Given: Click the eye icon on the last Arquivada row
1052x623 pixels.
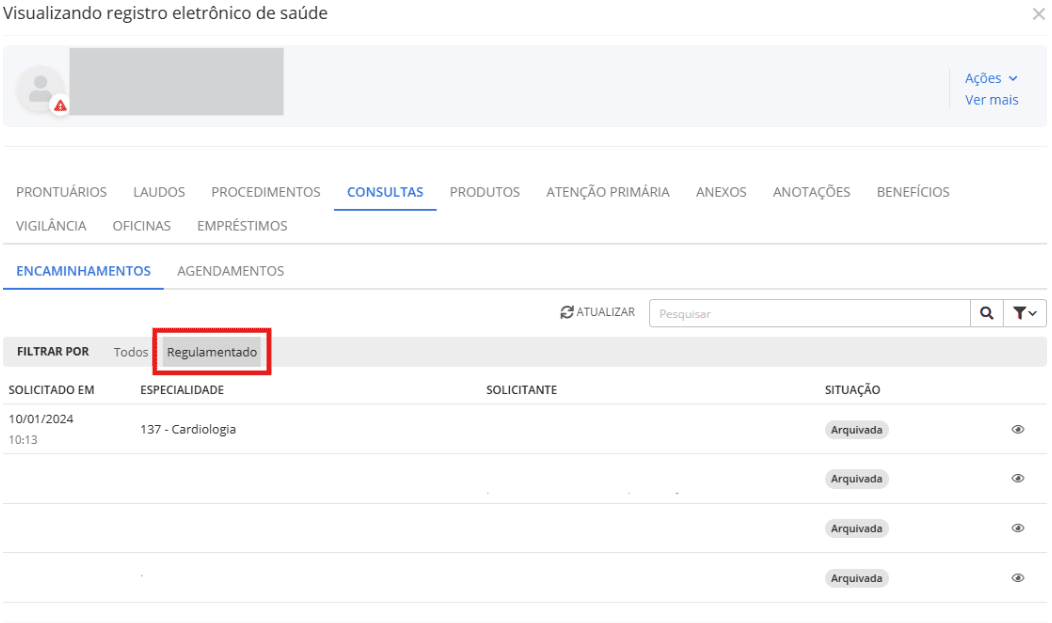Looking at the screenshot, I should (x=1016, y=576).
